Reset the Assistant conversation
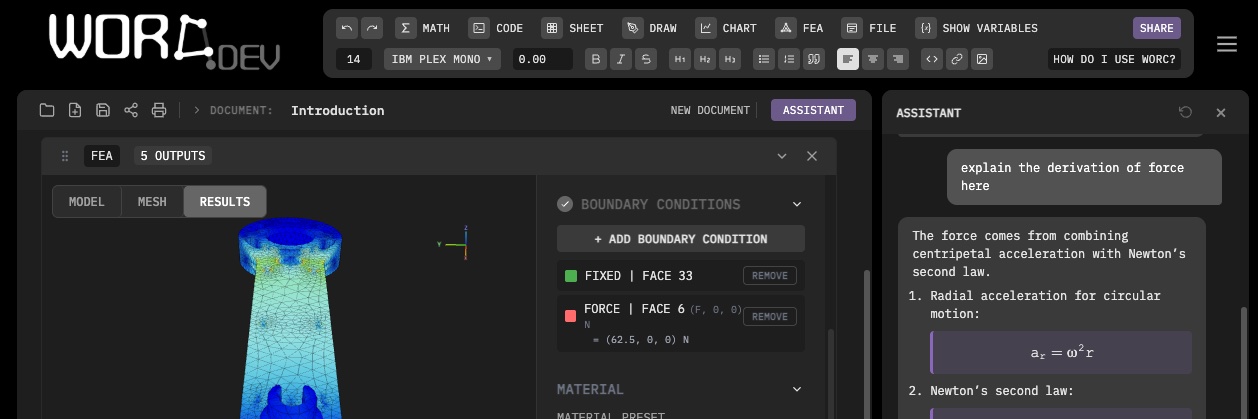 point(1186,113)
